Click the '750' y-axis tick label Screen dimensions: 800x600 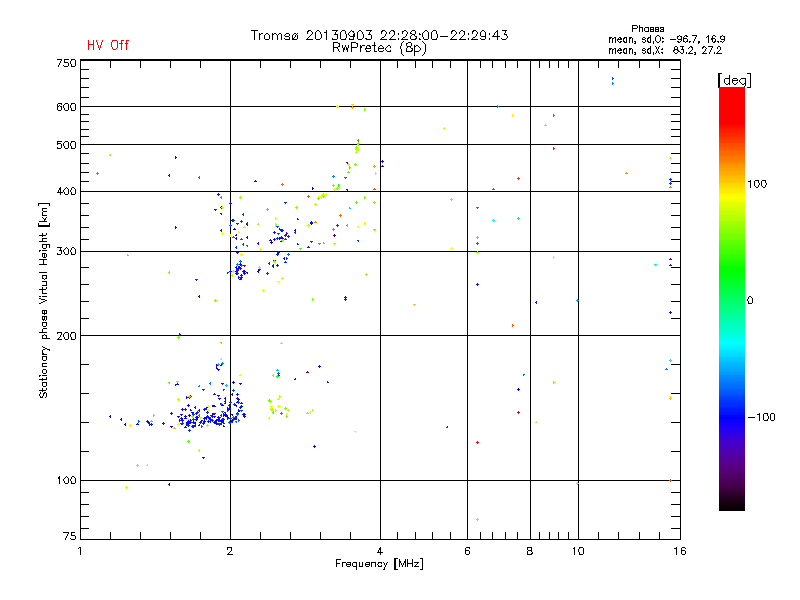pyautogui.click(x=67, y=63)
